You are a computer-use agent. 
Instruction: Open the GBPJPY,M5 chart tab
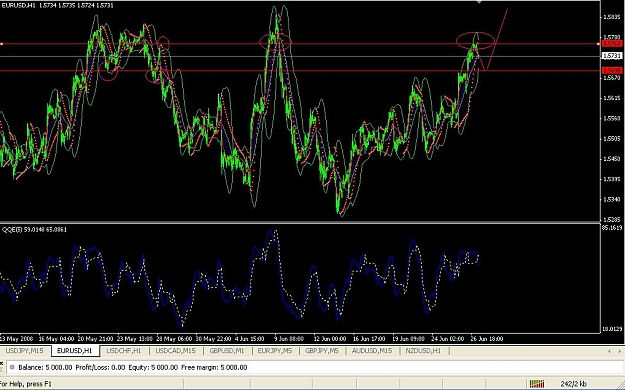322,351
